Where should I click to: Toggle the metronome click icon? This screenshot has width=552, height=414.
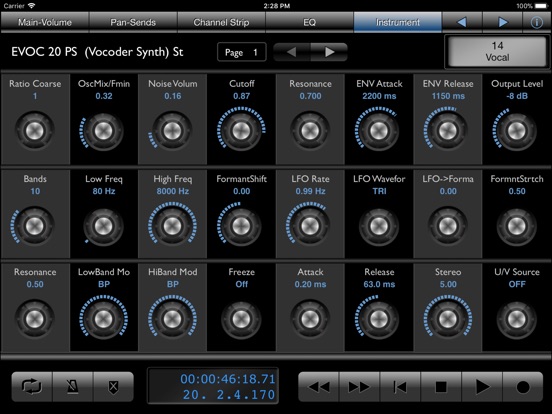point(73,387)
